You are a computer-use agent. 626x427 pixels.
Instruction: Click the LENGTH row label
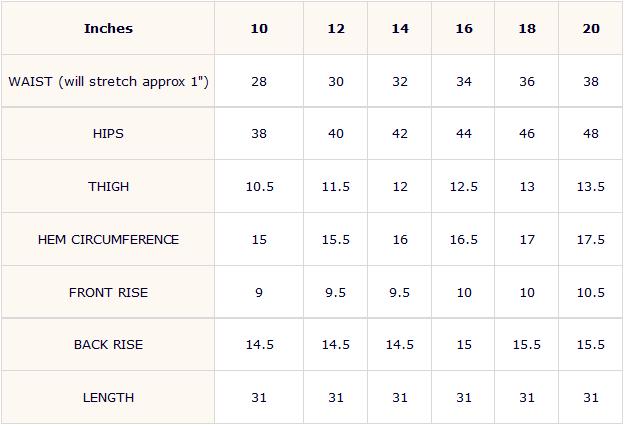coord(108,397)
